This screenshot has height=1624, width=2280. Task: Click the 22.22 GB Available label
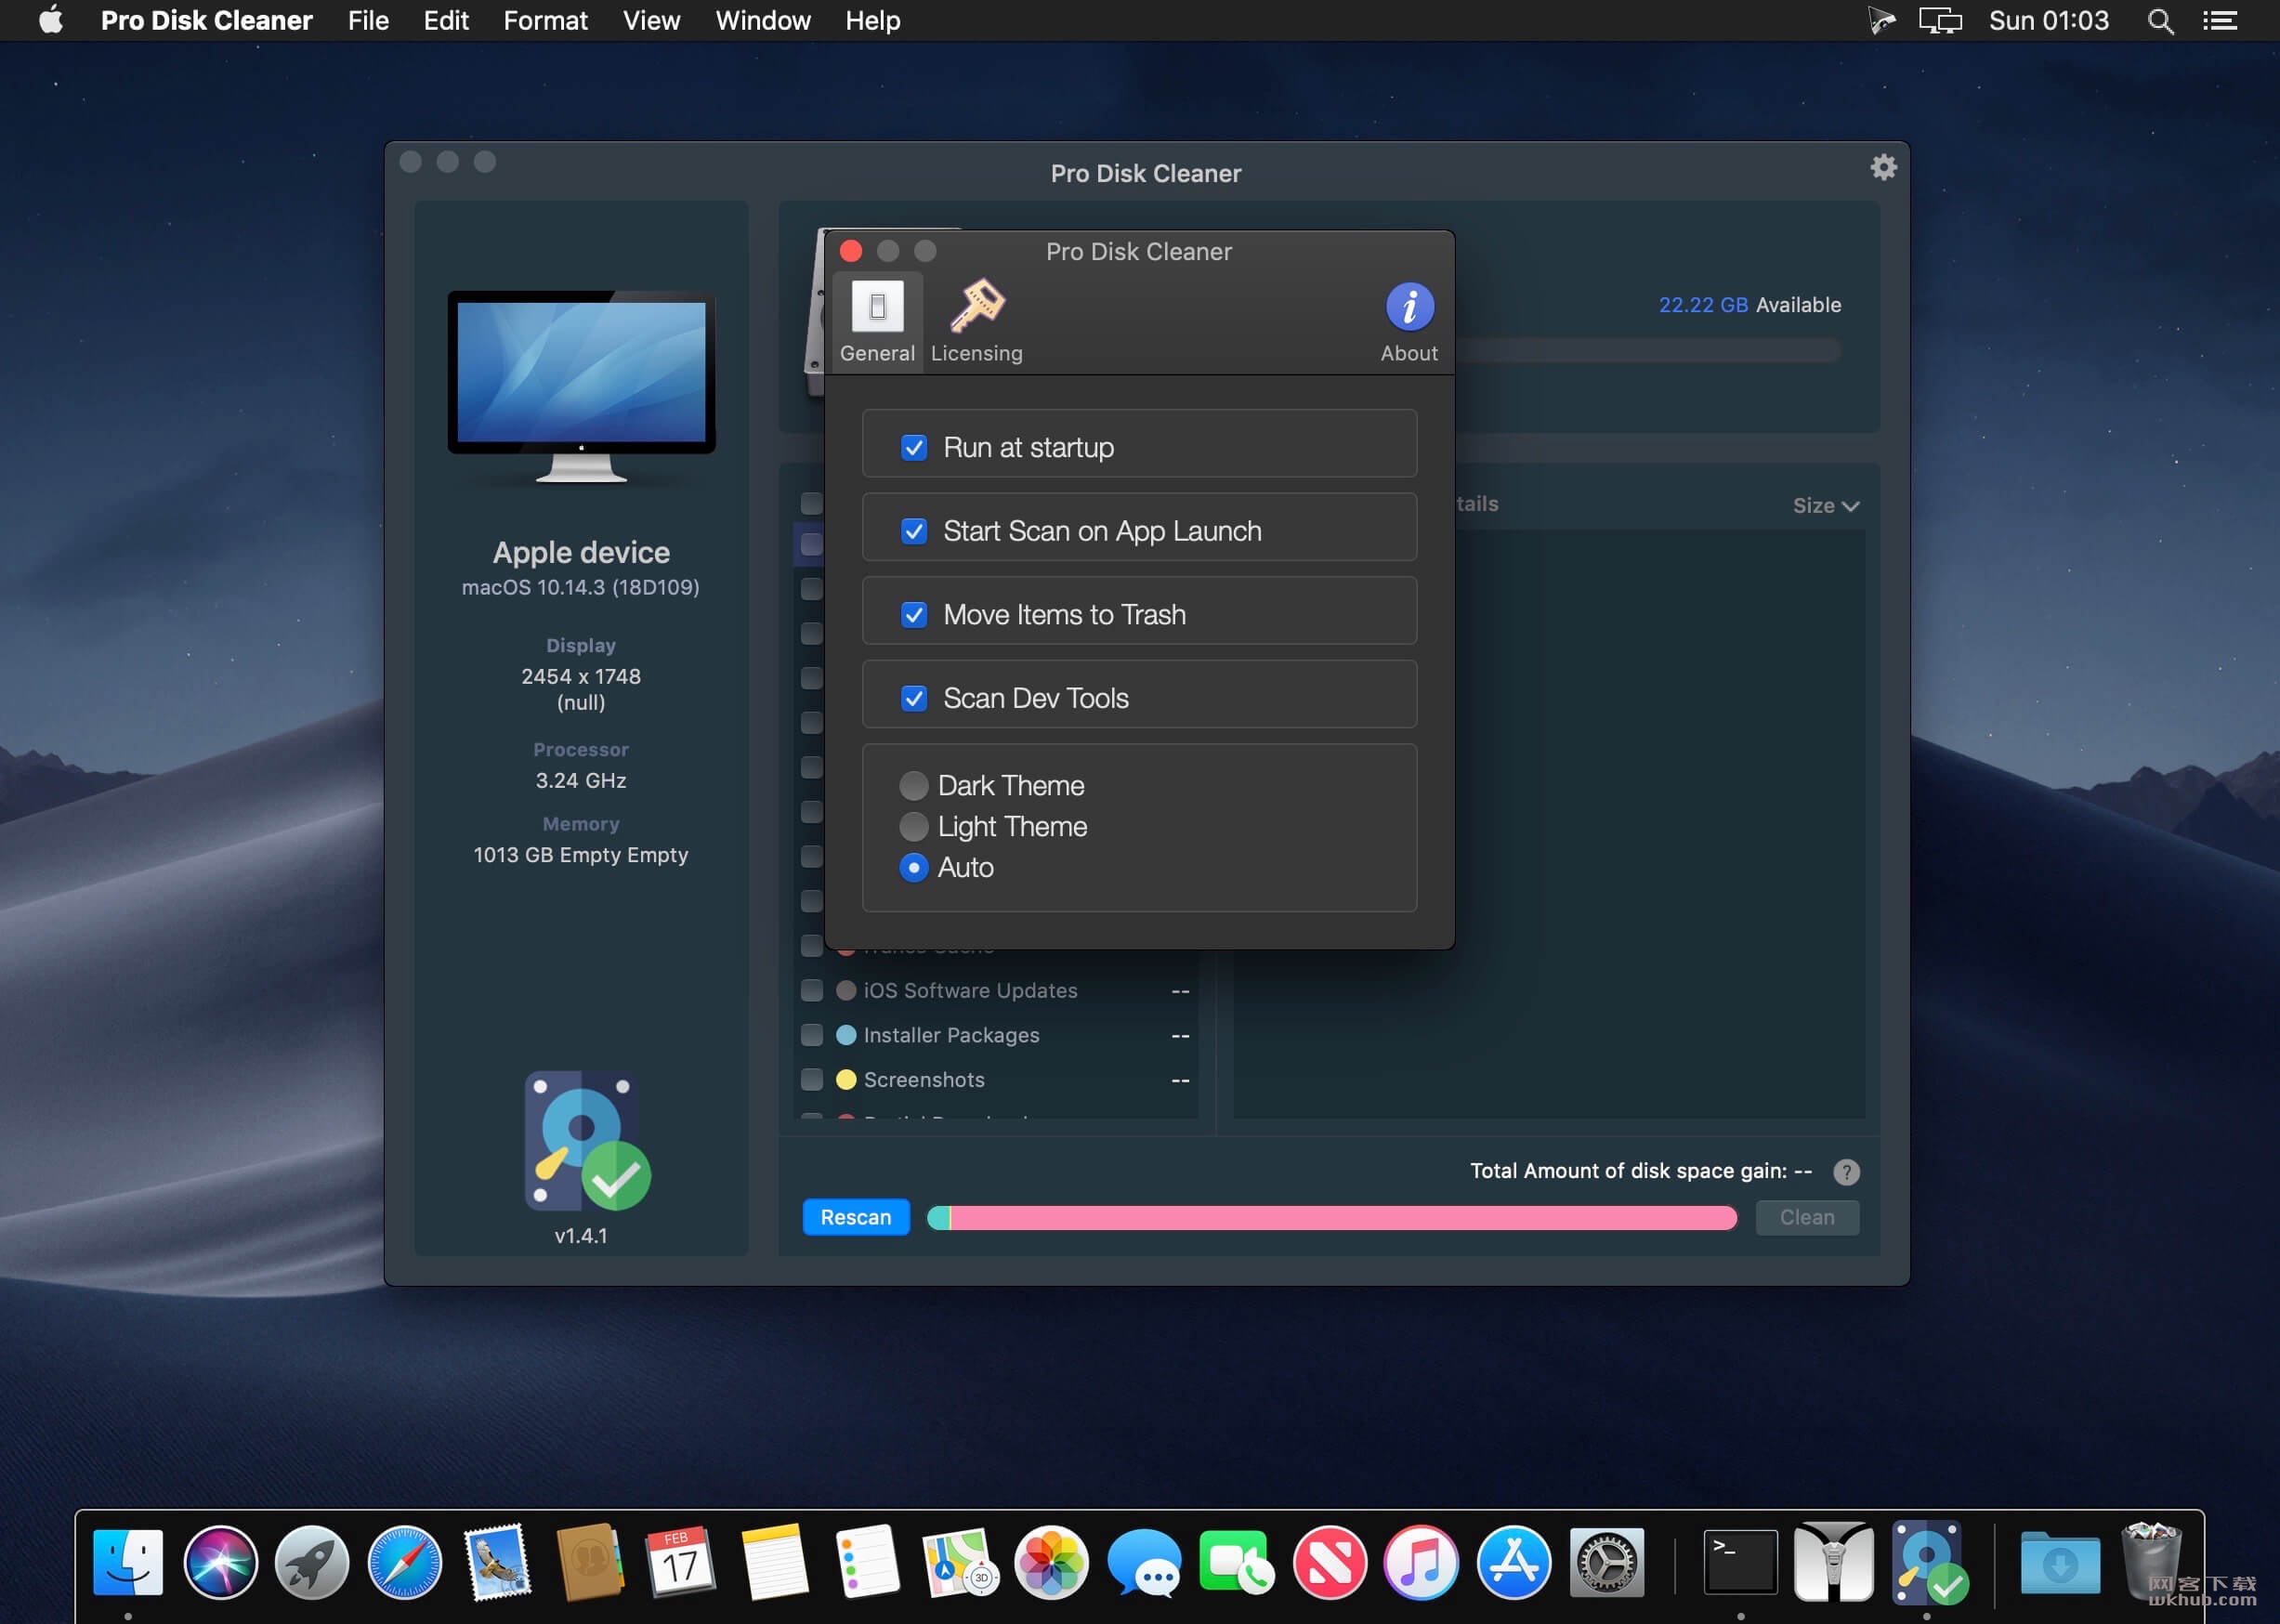tap(1749, 305)
